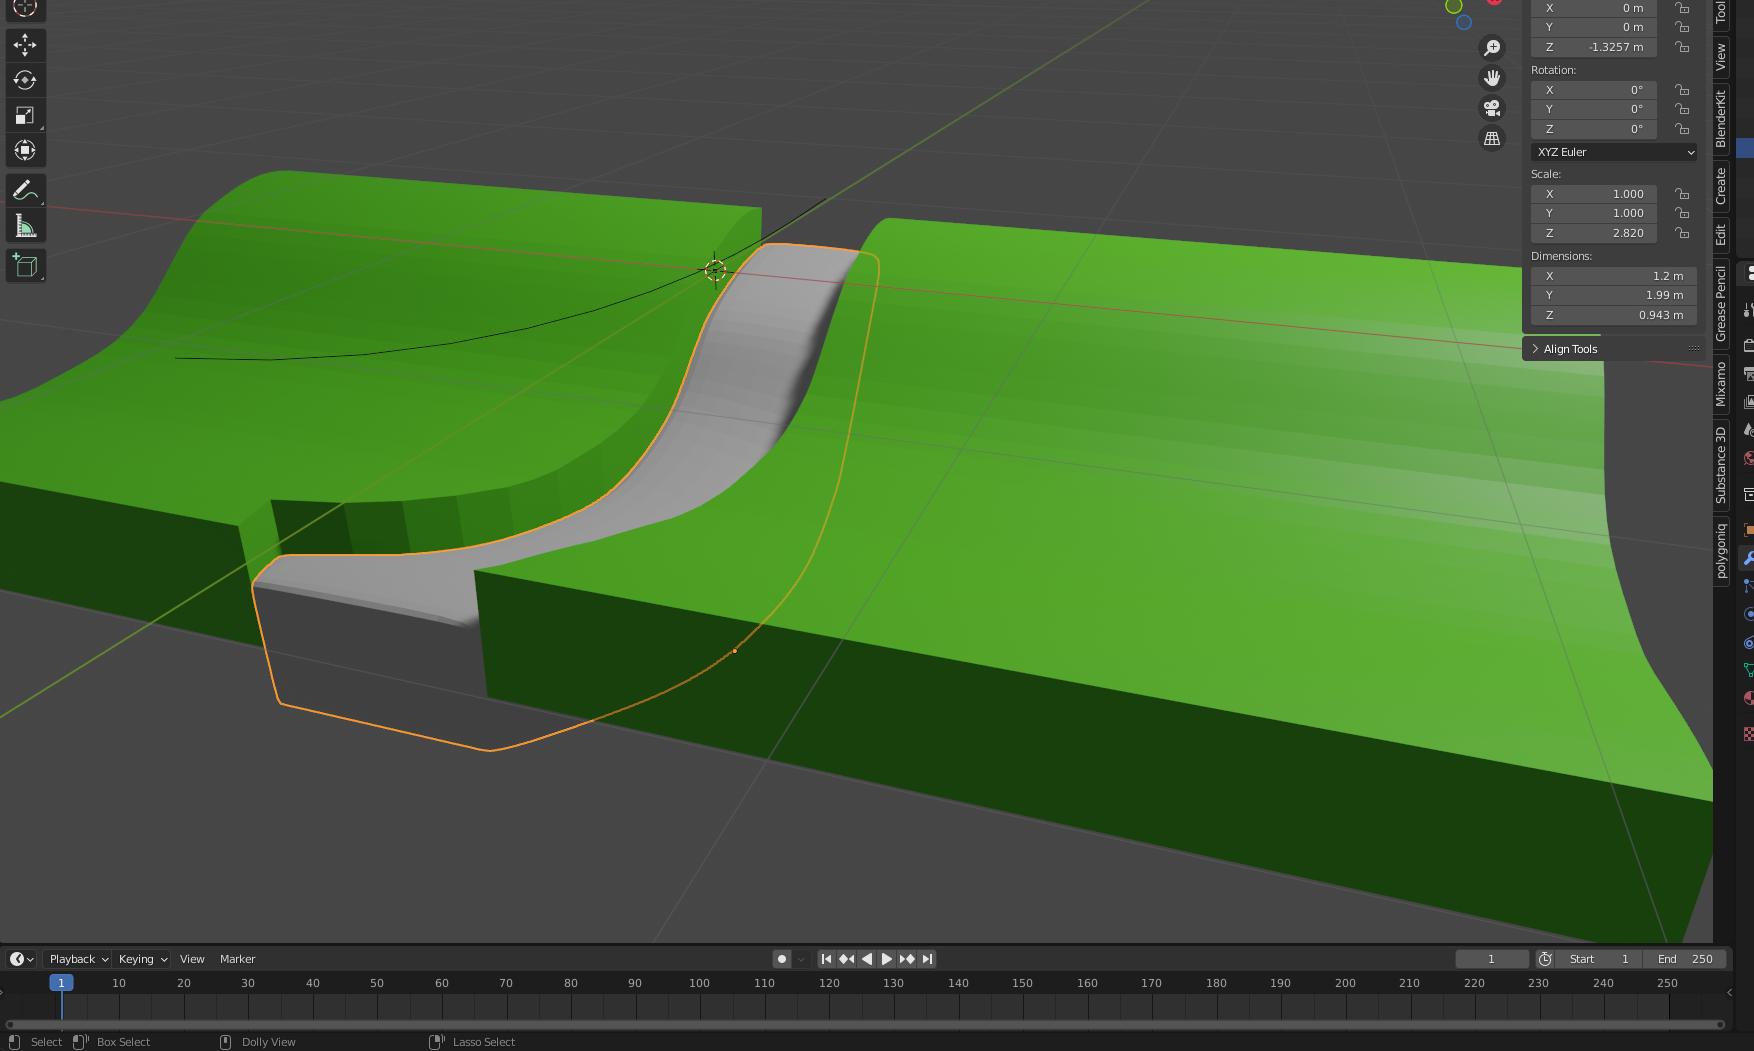Open the Keying popover
Viewport: 1754px width, 1051px height.
pyautogui.click(x=142, y=959)
